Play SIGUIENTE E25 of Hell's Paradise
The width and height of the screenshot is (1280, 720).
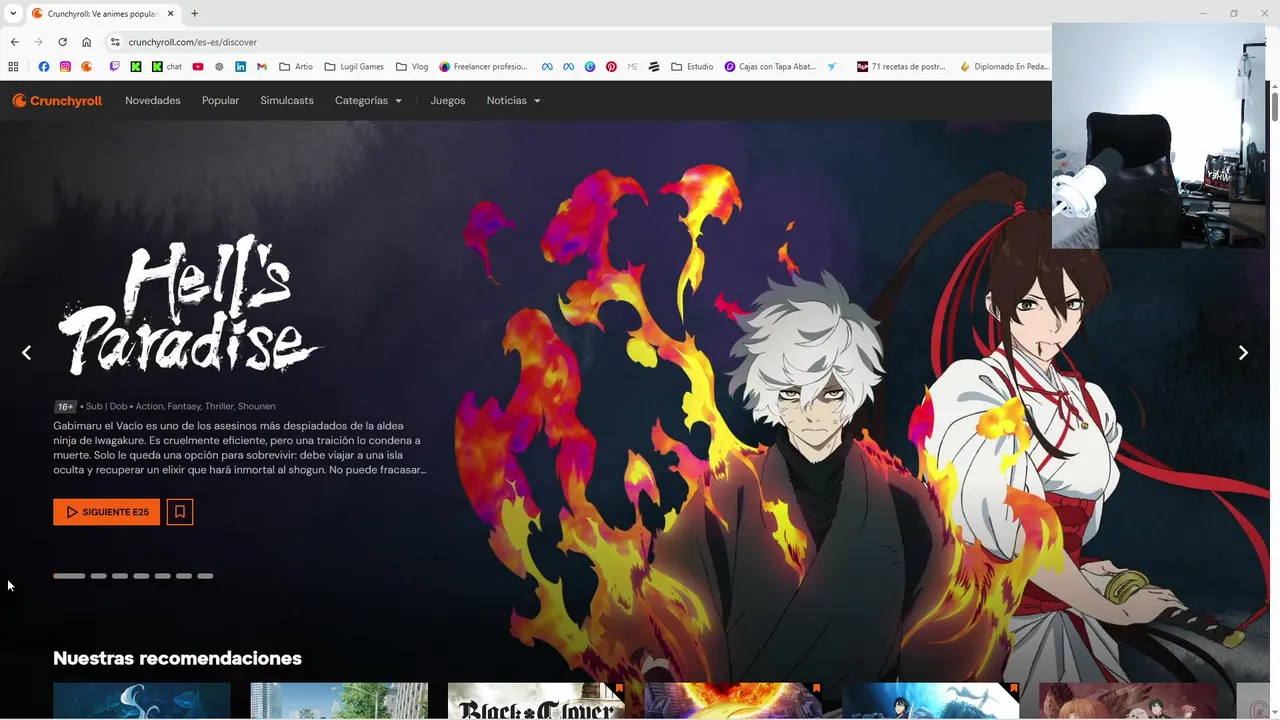(106, 512)
